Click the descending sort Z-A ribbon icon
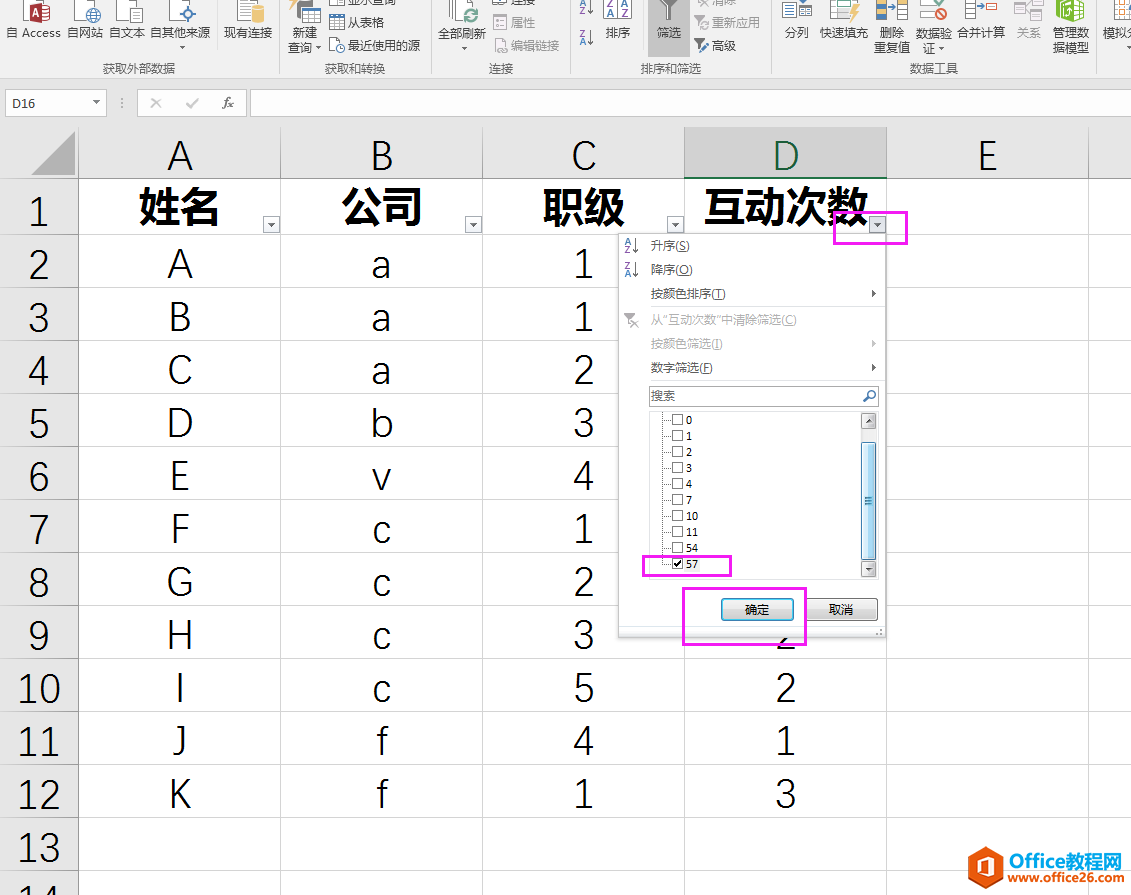 coord(586,36)
